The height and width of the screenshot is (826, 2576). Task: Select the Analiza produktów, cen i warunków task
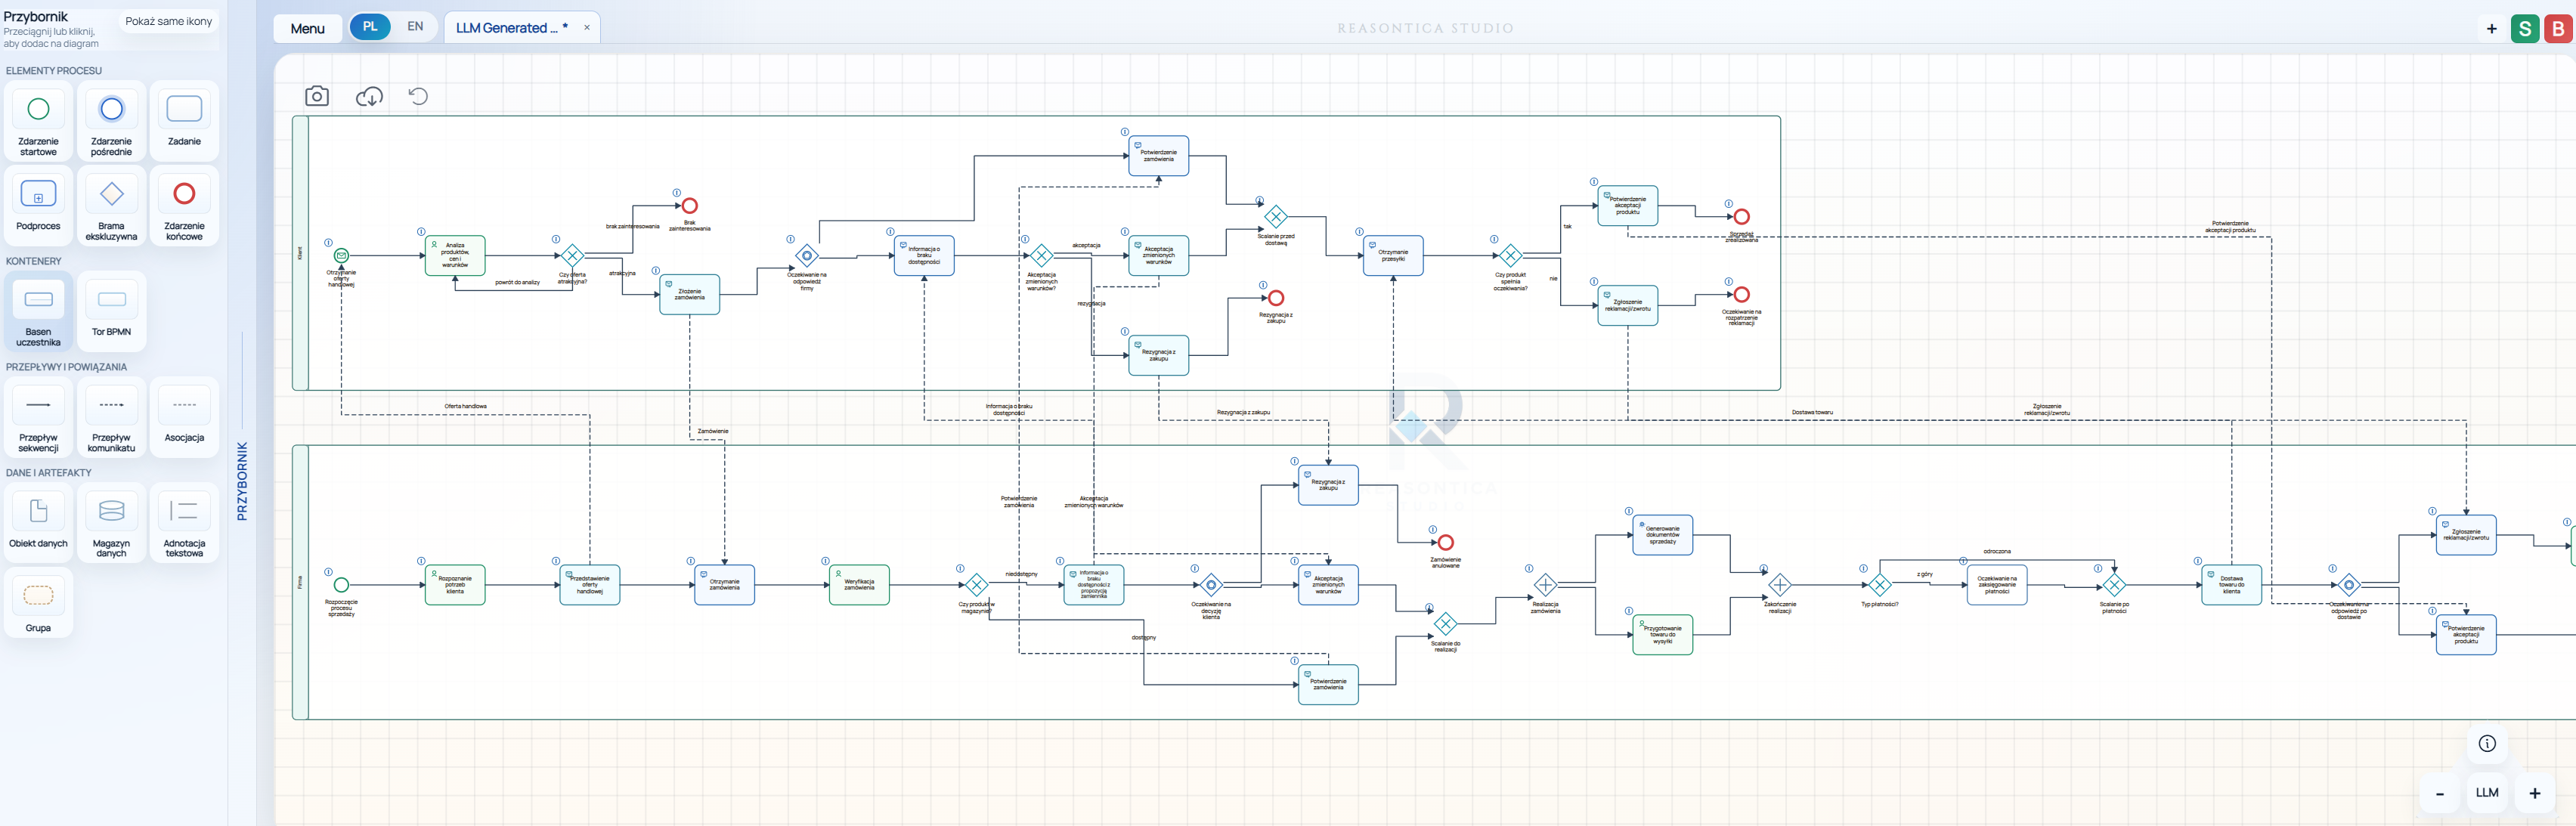[455, 256]
